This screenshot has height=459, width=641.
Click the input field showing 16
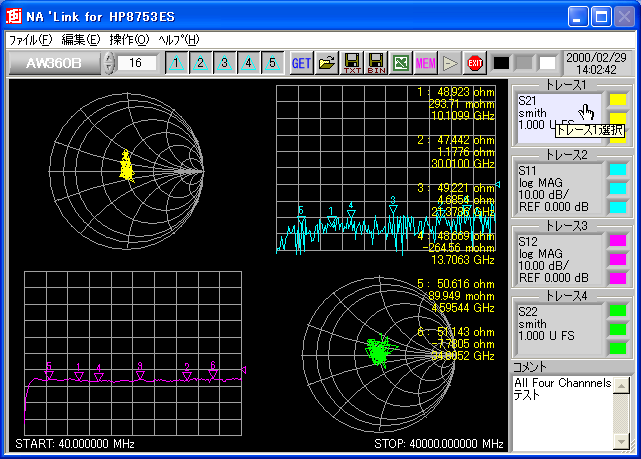click(x=137, y=63)
